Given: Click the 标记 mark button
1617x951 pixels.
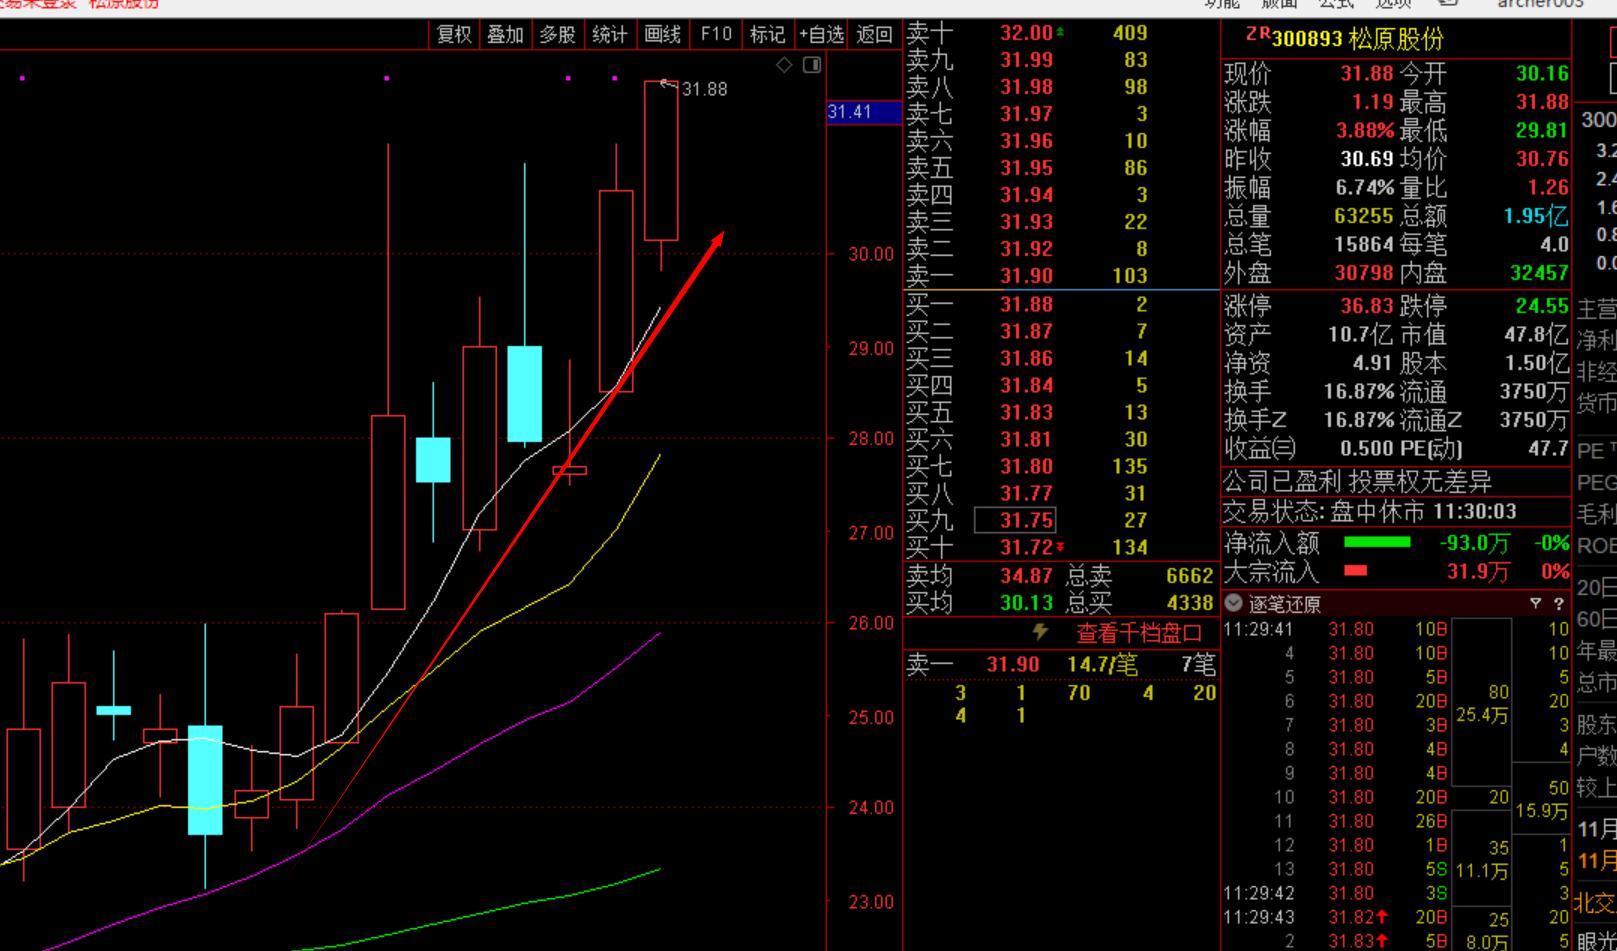Looking at the screenshot, I should point(767,34).
